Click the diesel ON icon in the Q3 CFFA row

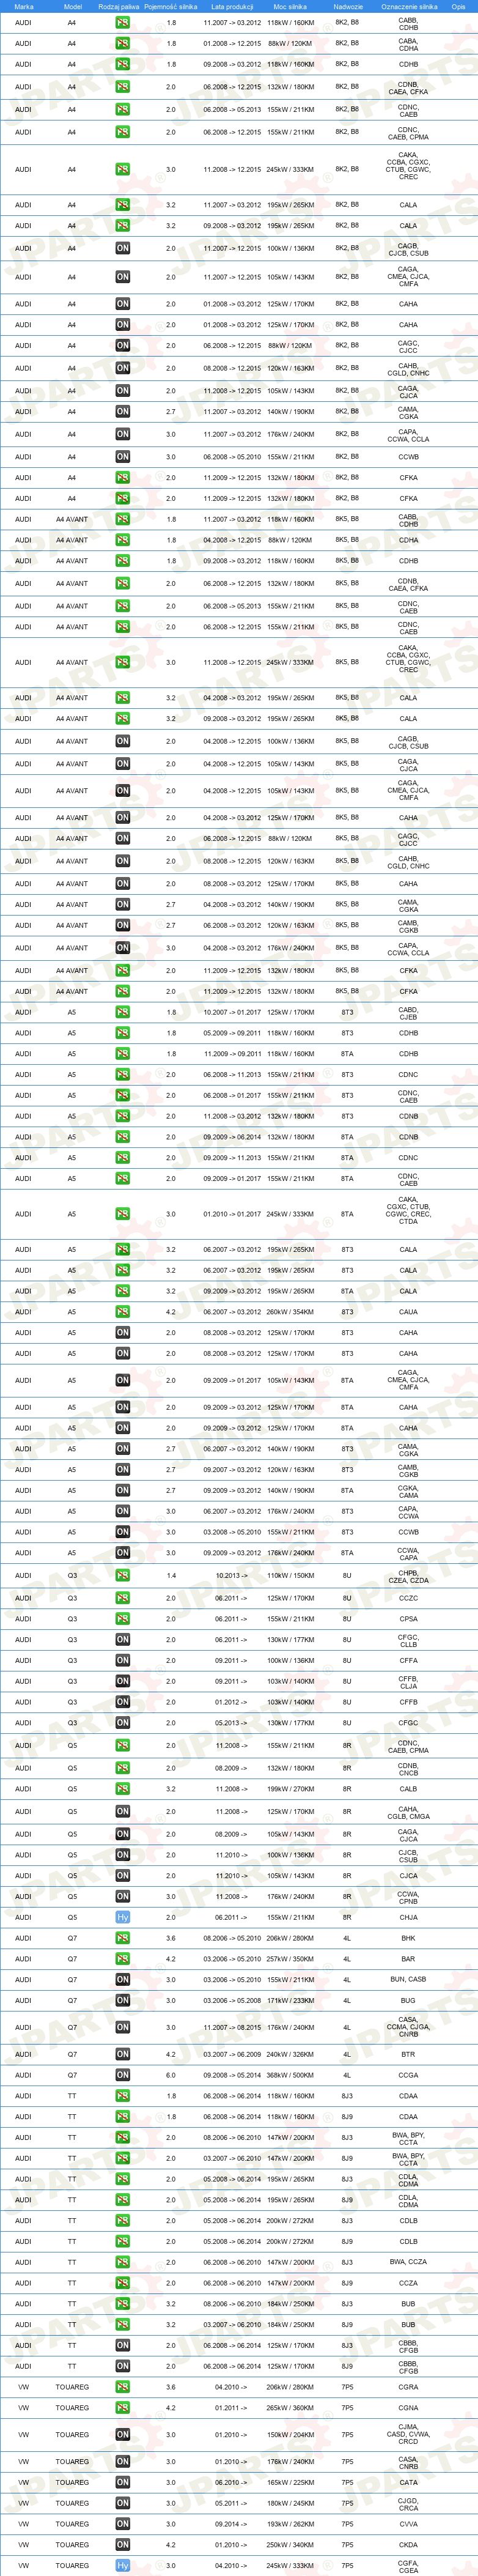click(x=122, y=1660)
